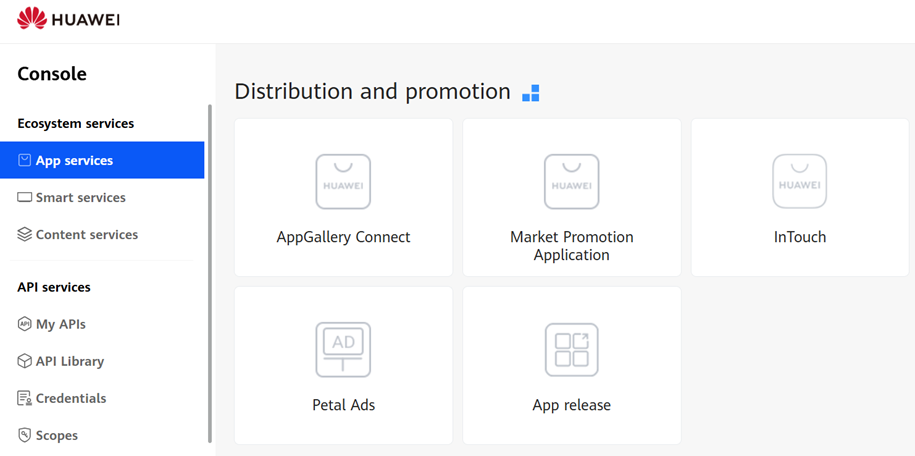Click the My APIs hexagon icon
Image resolution: width=915 pixels, height=456 pixels.
24,324
